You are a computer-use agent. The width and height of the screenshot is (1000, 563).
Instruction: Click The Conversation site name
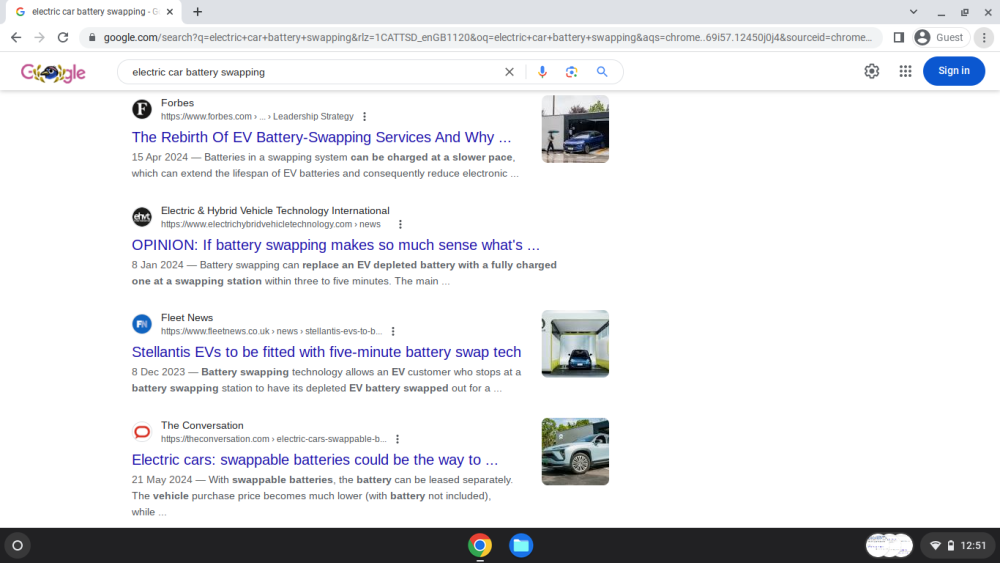pyautogui.click(x=202, y=425)
